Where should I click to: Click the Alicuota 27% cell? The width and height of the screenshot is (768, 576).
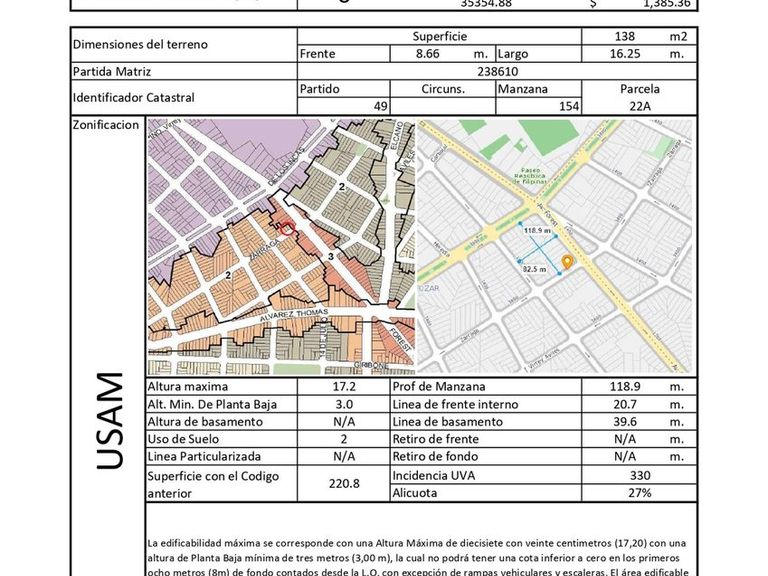click(639, 493)
